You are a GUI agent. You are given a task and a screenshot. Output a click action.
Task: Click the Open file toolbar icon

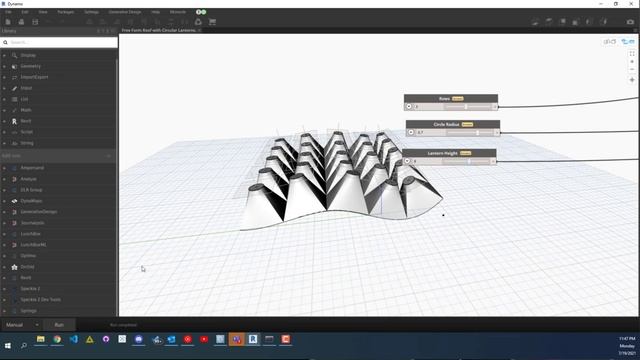[x=21, y=22]
